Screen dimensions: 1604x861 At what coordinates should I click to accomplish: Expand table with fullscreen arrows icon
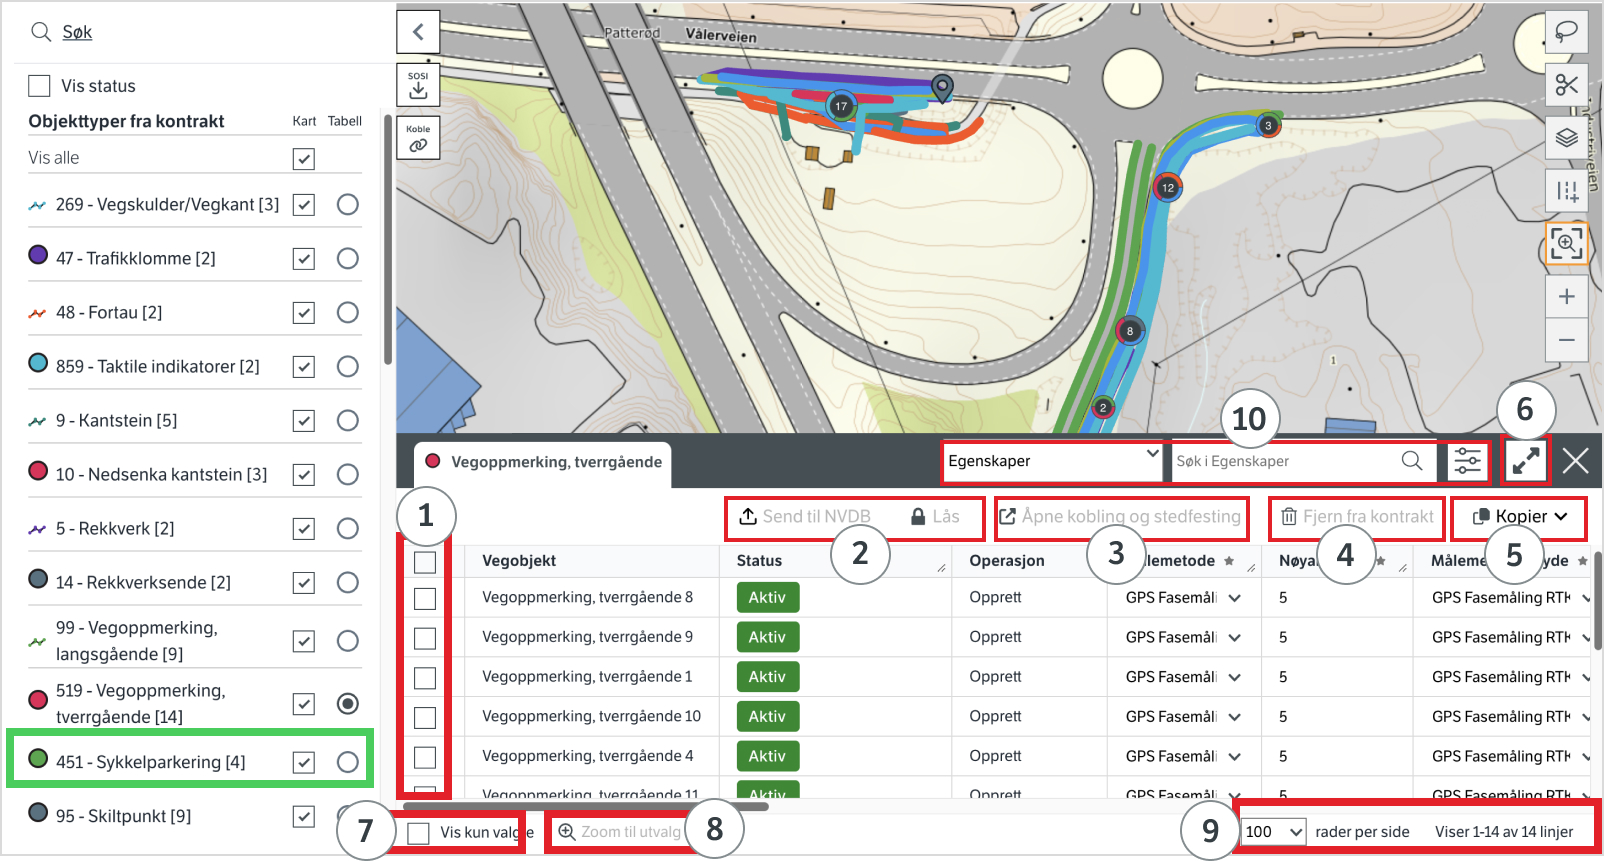pos(1525,461)
